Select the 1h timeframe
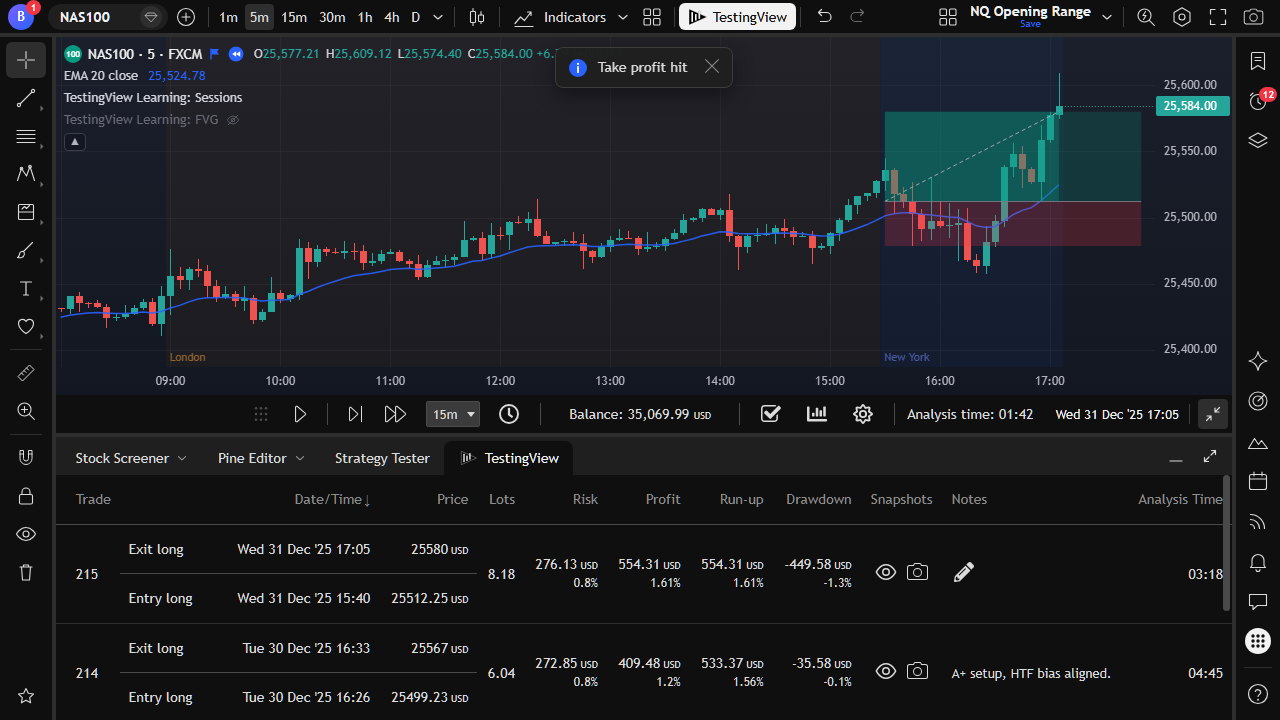1280x720 pixels. click(x=365, y=17)
